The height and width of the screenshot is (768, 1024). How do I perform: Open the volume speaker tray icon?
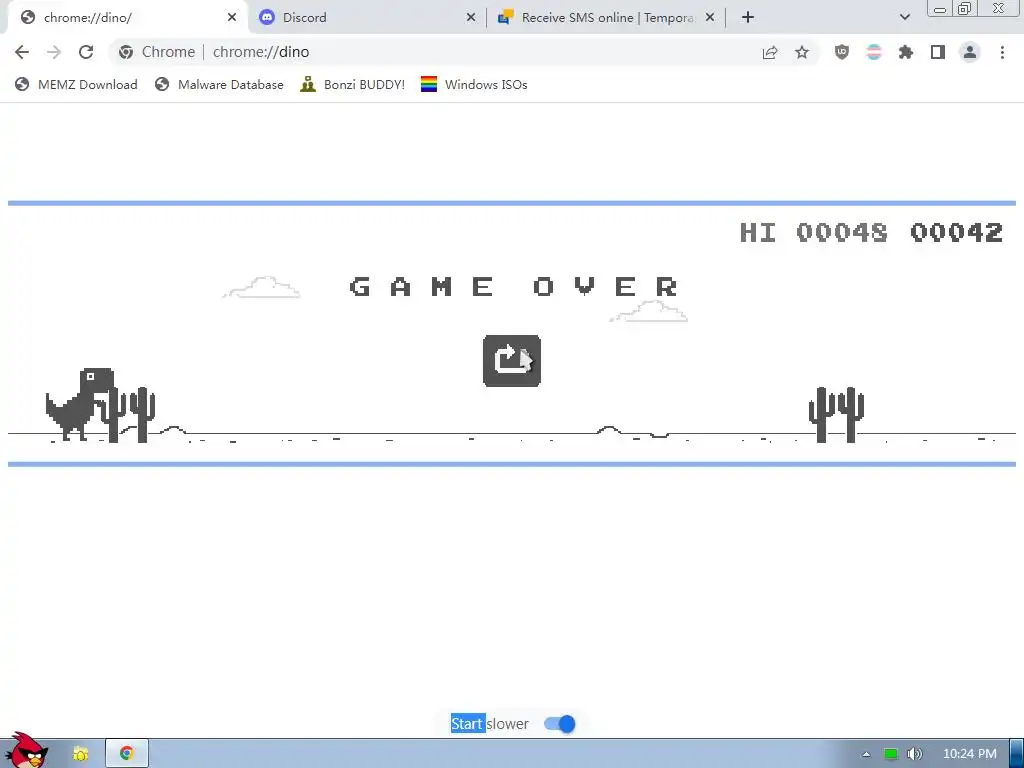pos(915,754)
